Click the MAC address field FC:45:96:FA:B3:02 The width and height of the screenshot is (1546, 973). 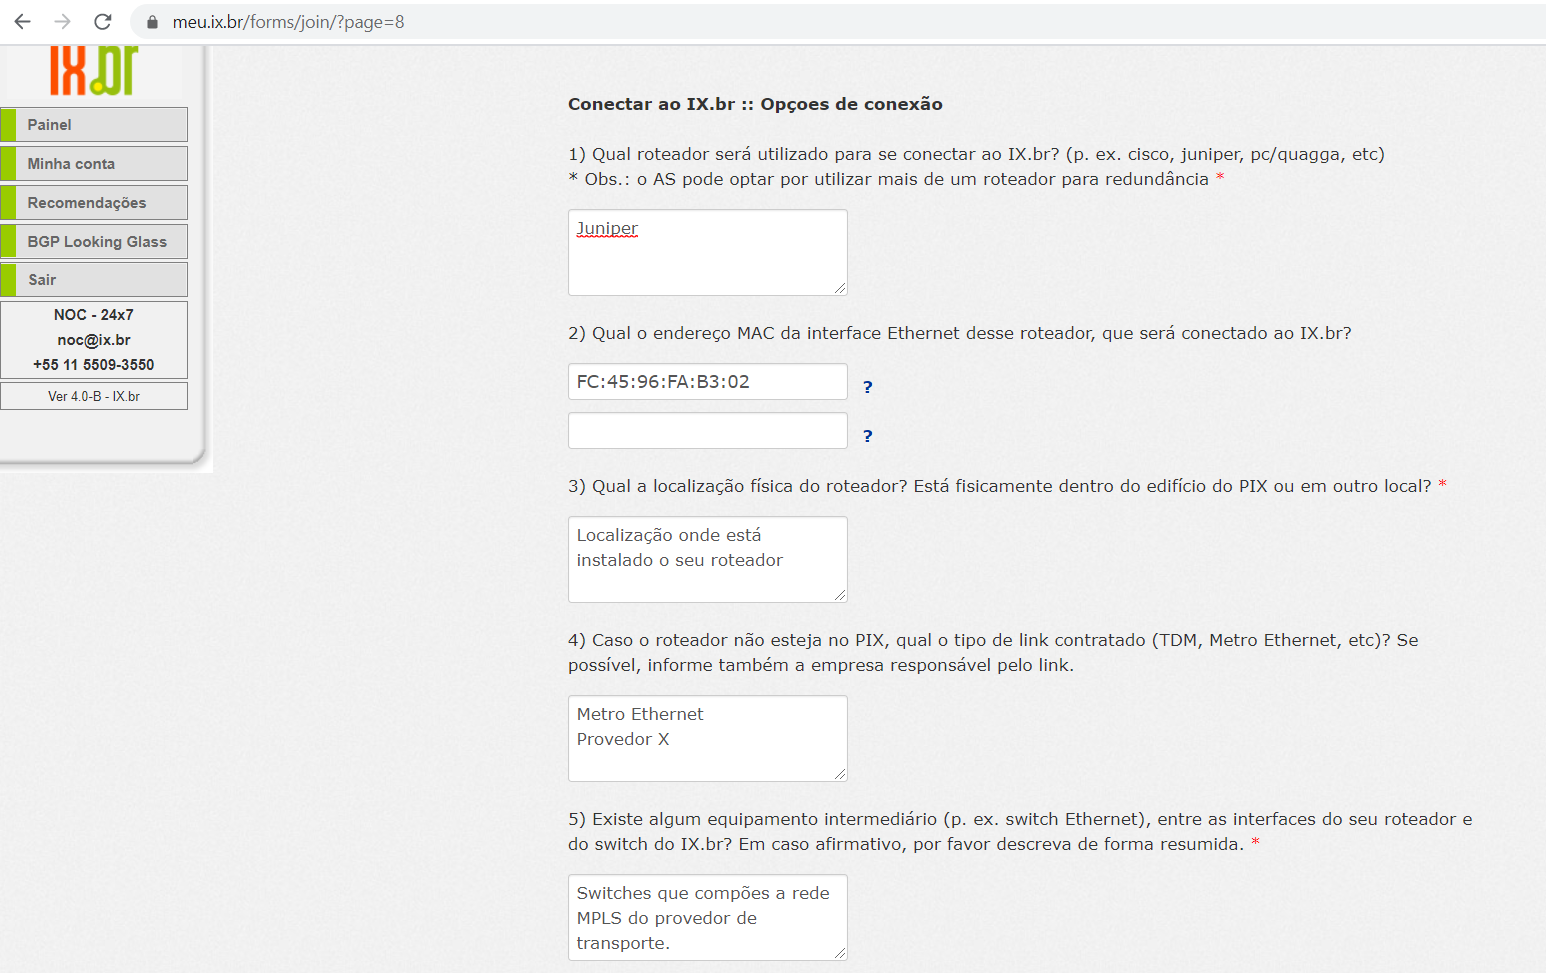[708, 382]
